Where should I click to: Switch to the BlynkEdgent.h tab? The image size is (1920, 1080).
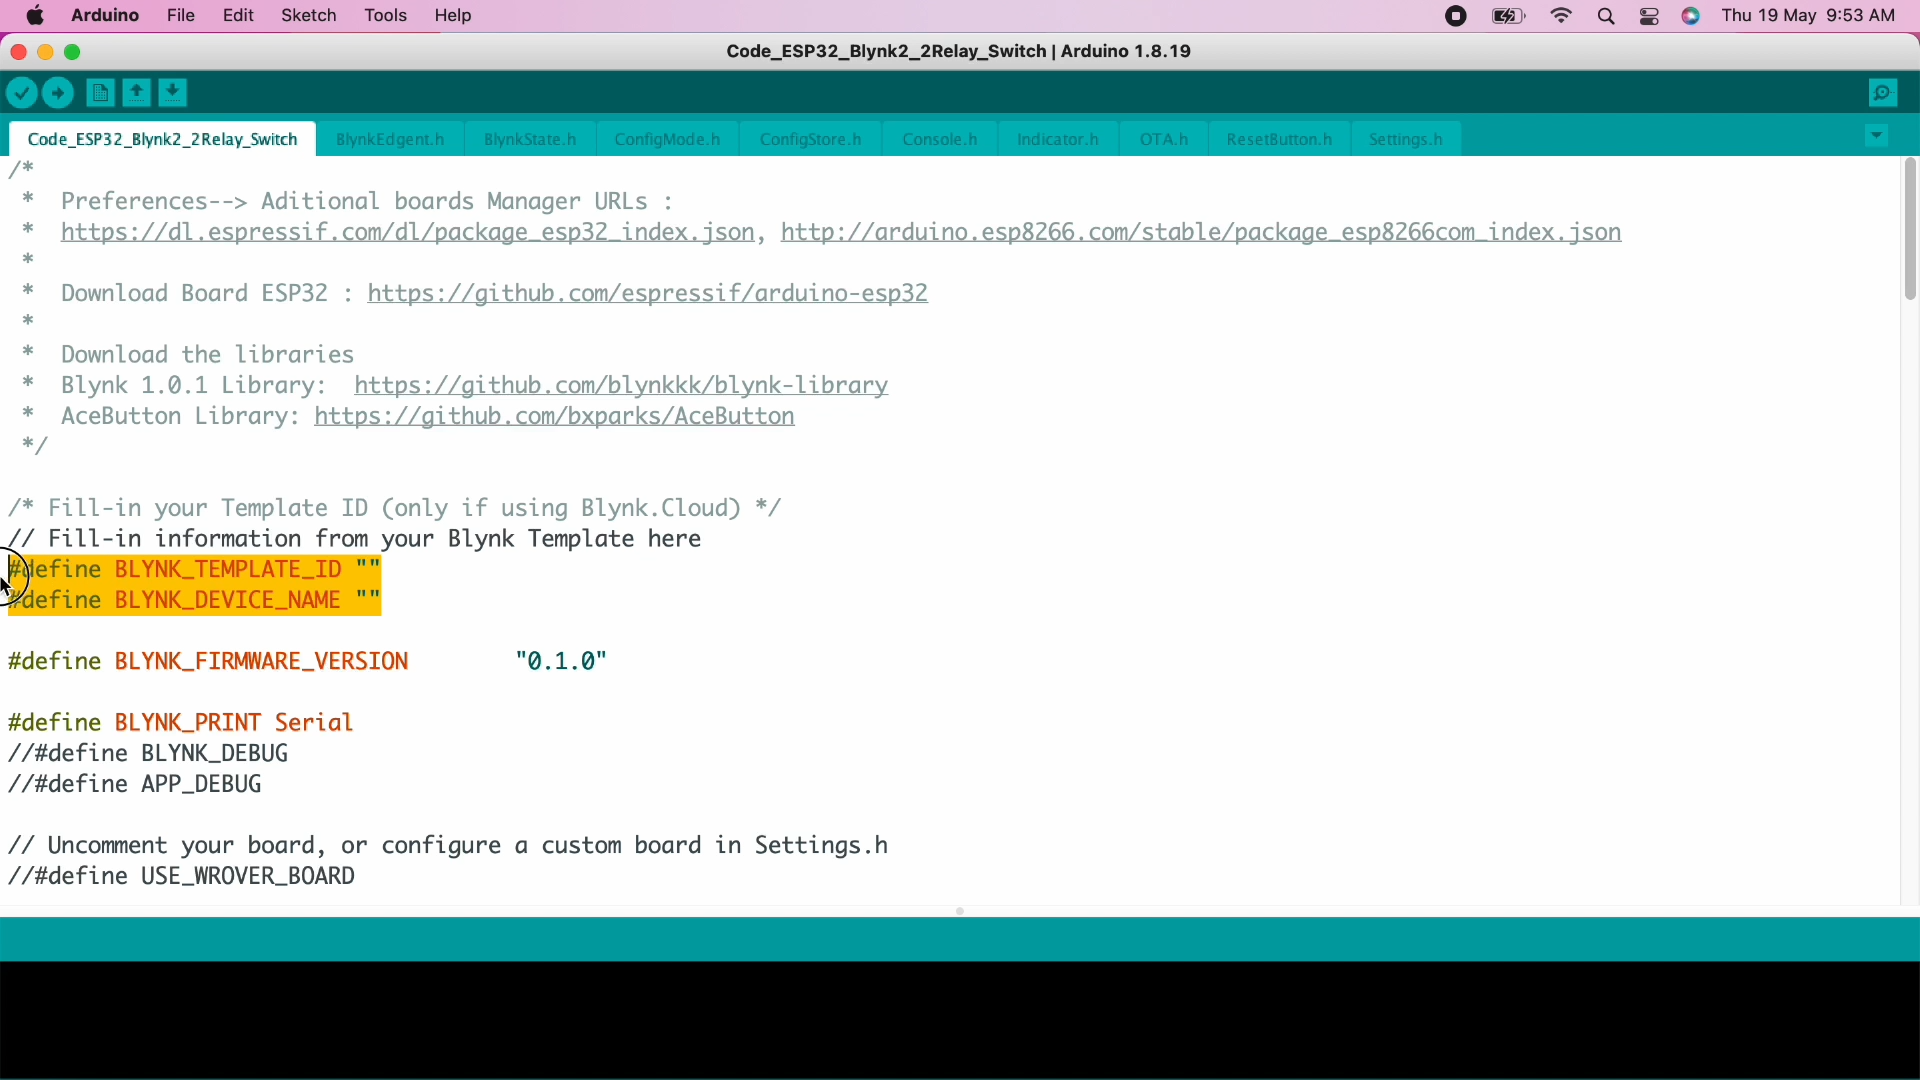pos(392,140)
